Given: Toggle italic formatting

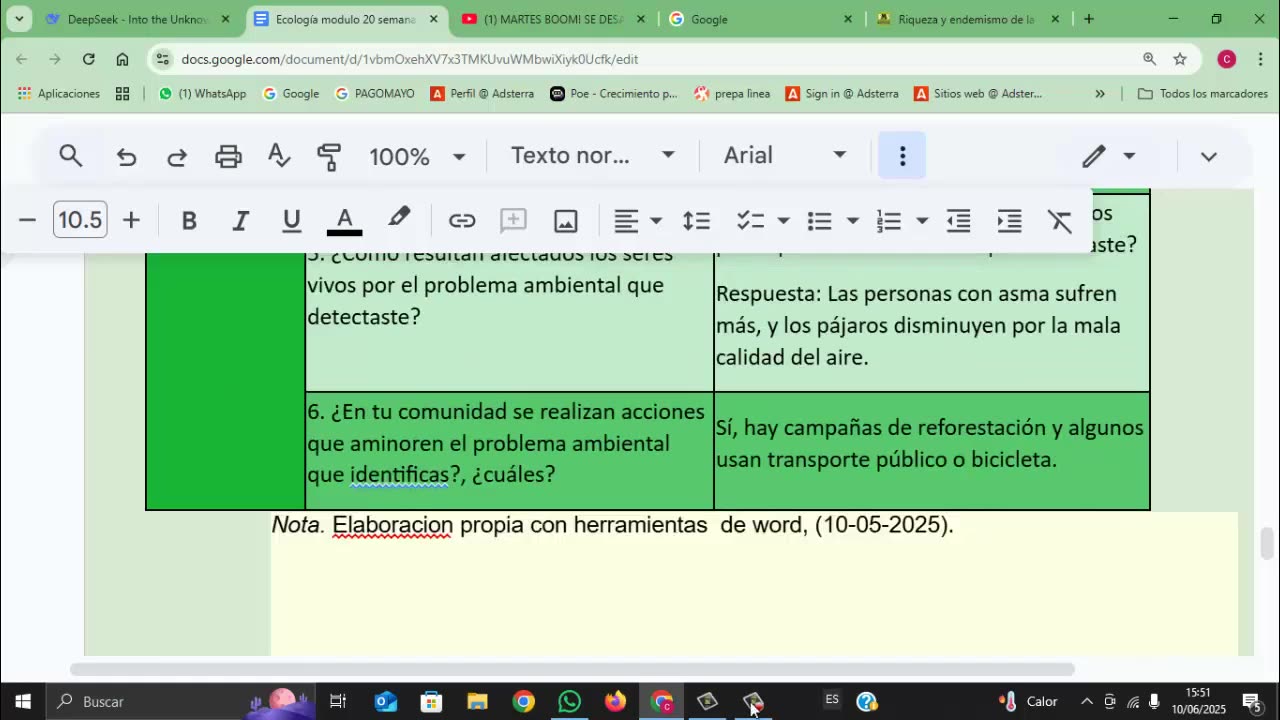Looking at the screenshot, I should 240,220.
